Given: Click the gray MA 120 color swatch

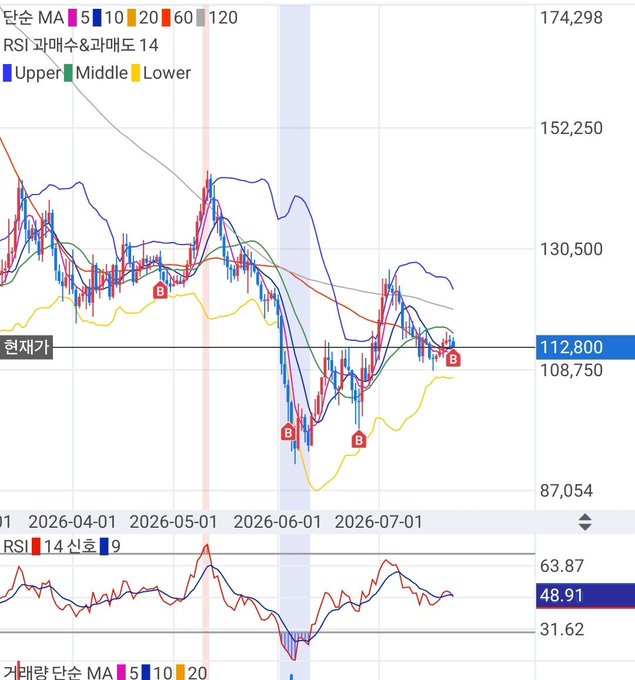Looking at the screenshot, I should pos(201,18).
